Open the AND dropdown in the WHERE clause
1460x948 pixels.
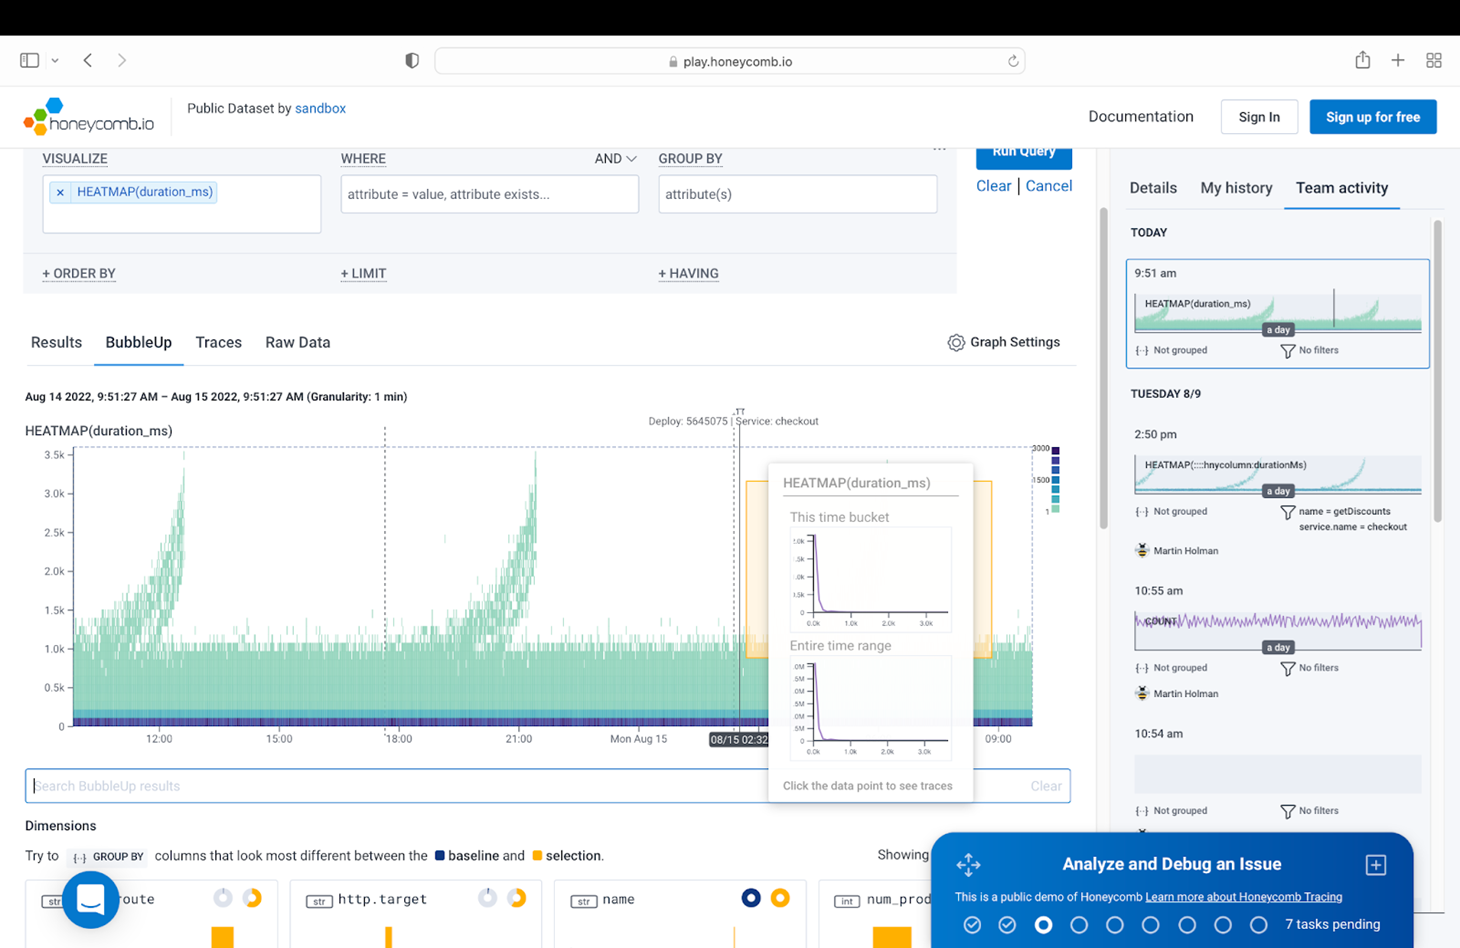[x=614, y=158]
